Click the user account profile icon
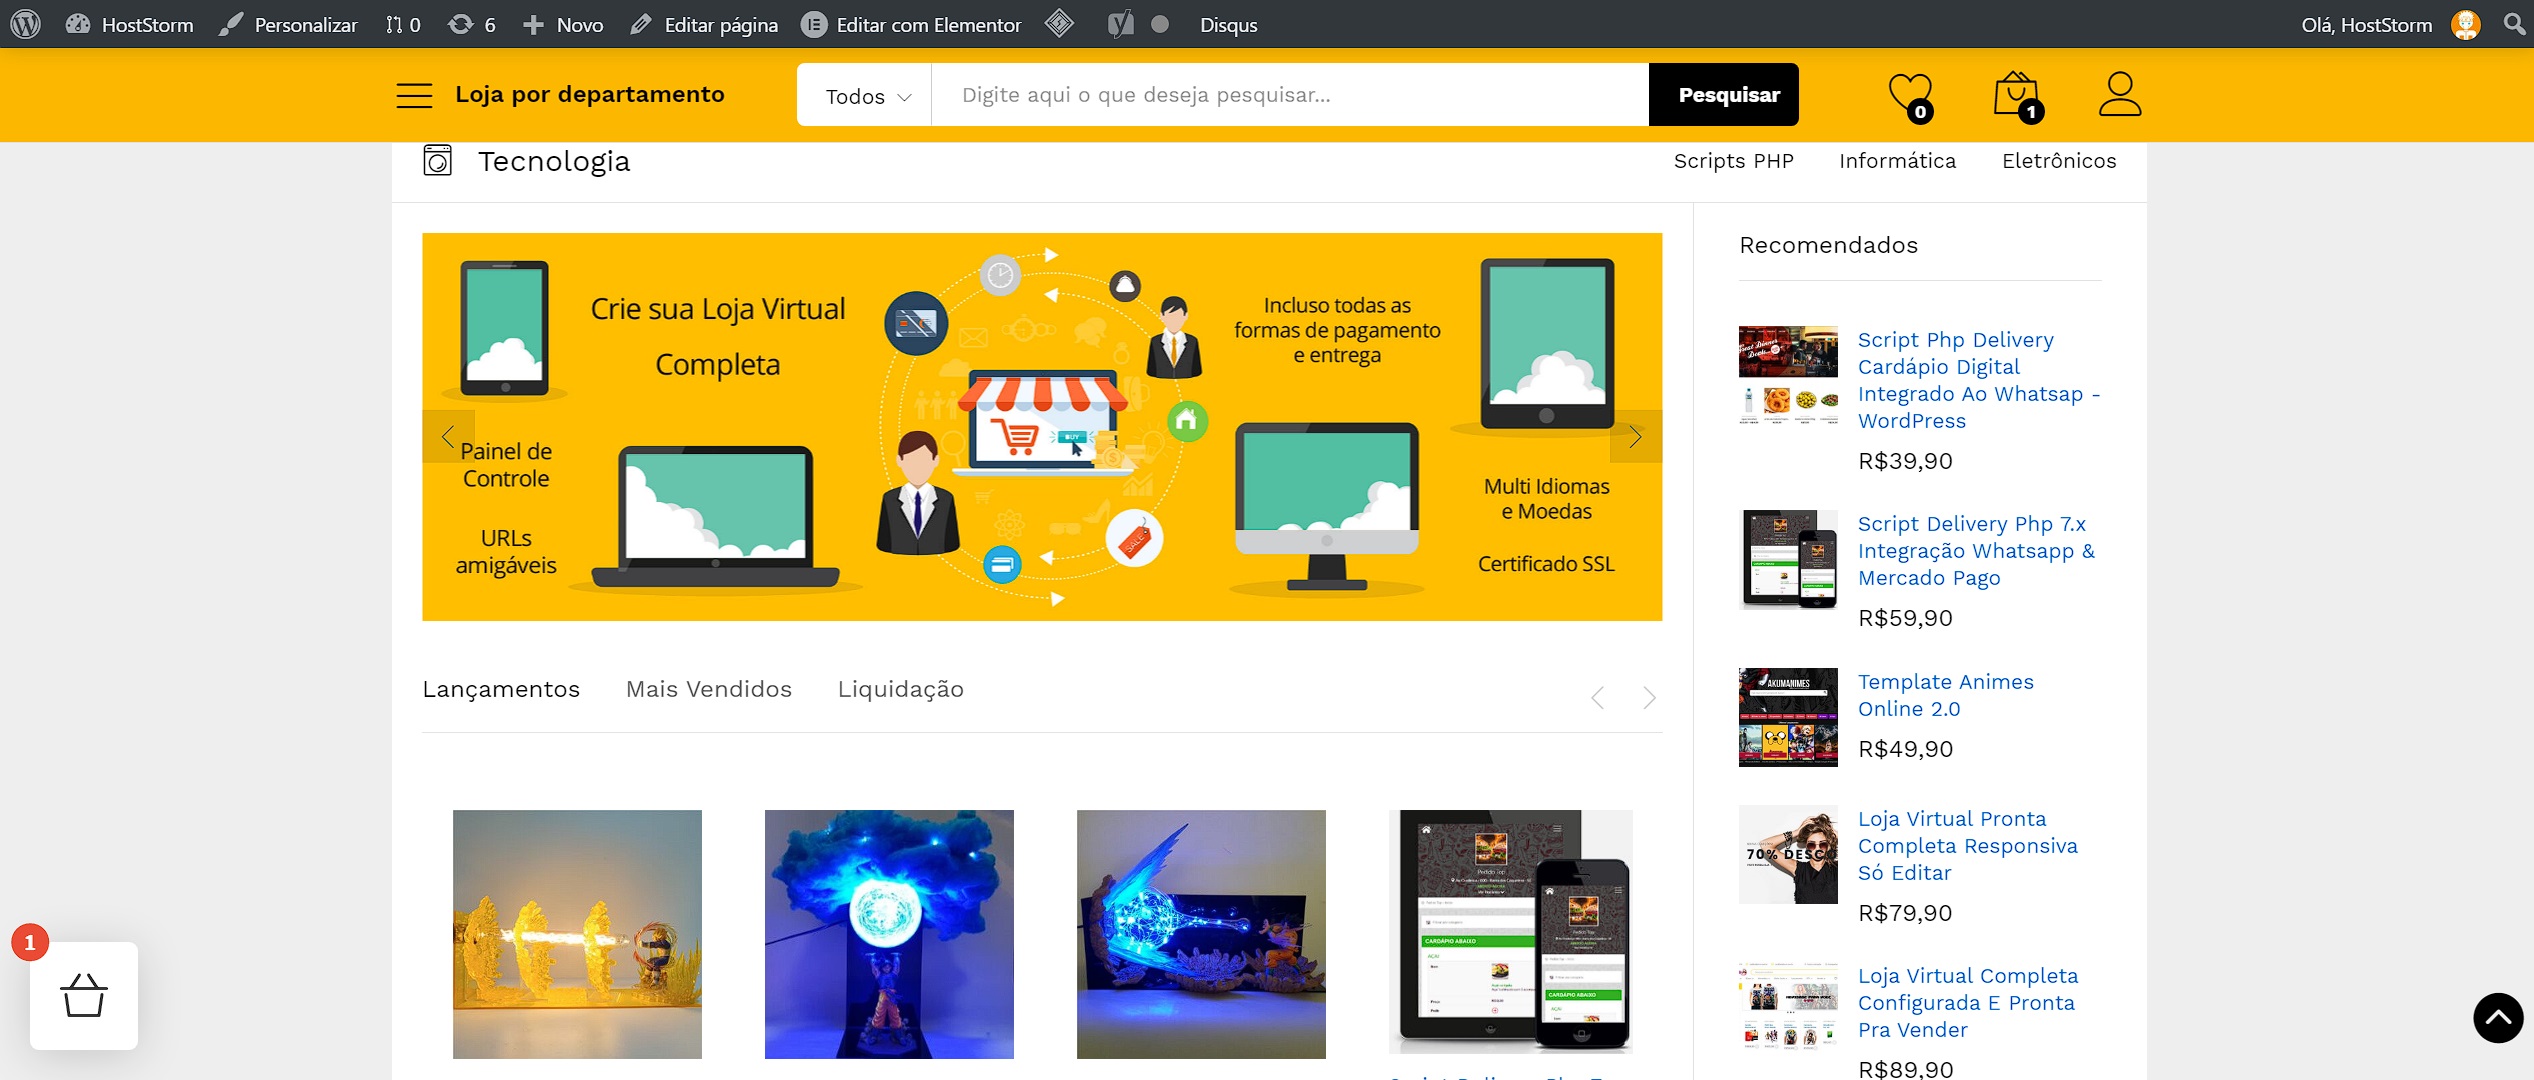This screenshot has width=2534, height=1080. [x=2118, y=94]
